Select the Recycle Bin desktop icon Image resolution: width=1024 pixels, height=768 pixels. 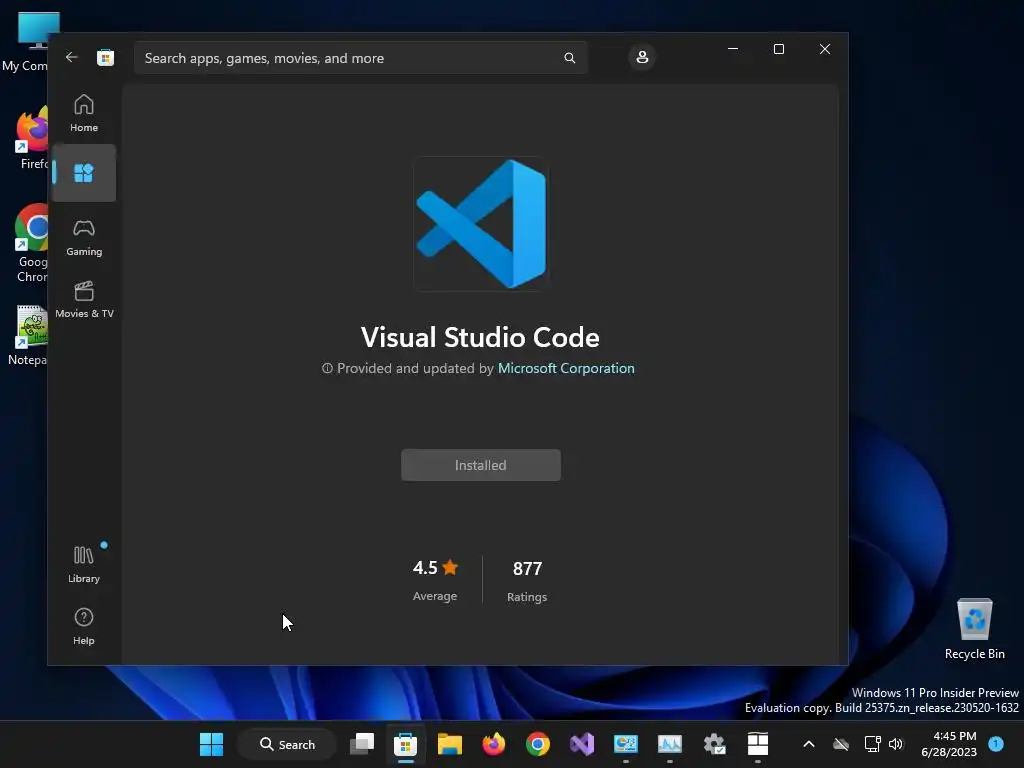tap(974, 629)
